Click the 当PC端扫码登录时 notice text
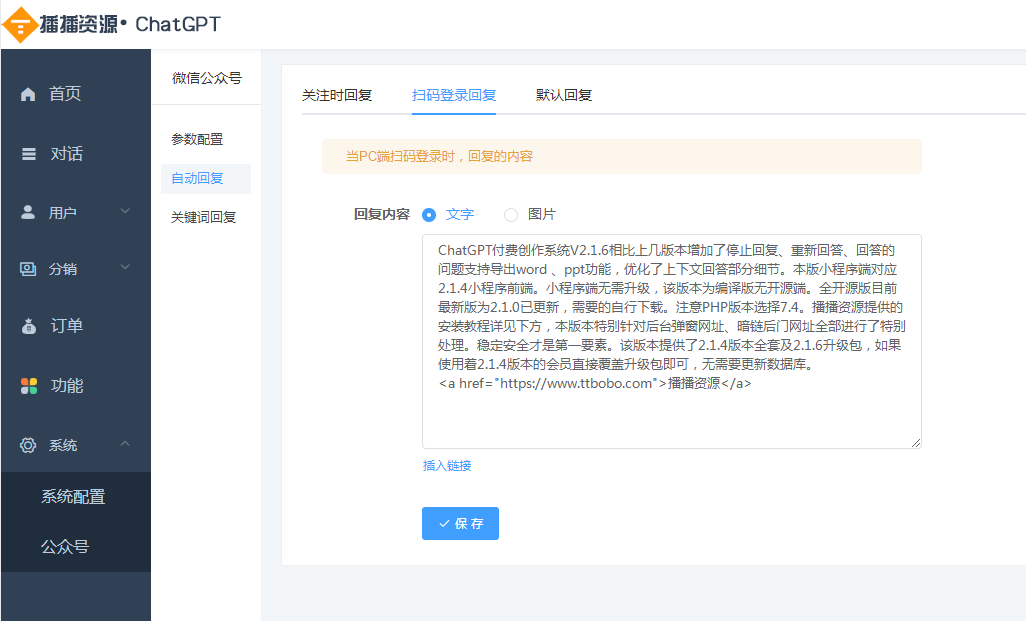 click(440, 156)
